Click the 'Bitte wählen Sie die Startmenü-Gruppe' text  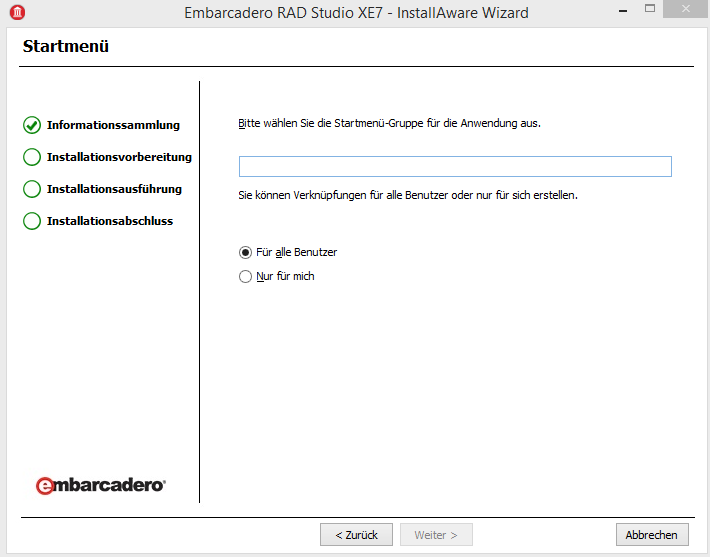click(389, 123)
